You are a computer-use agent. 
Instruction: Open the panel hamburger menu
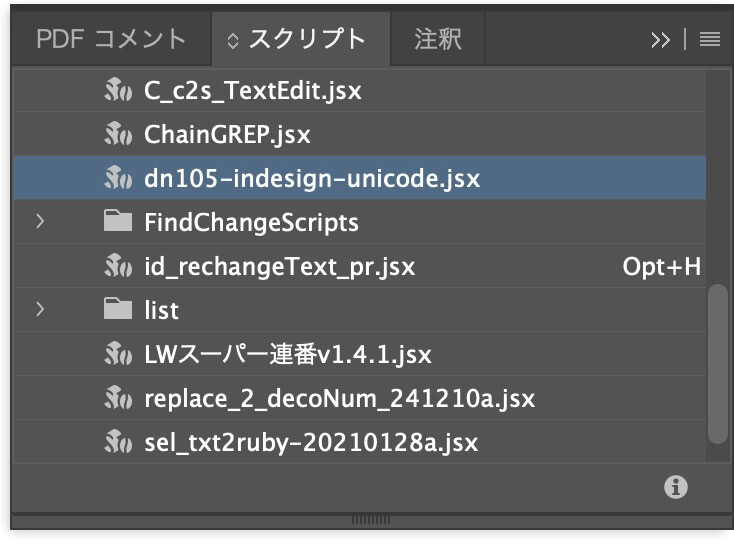[710, 40]
